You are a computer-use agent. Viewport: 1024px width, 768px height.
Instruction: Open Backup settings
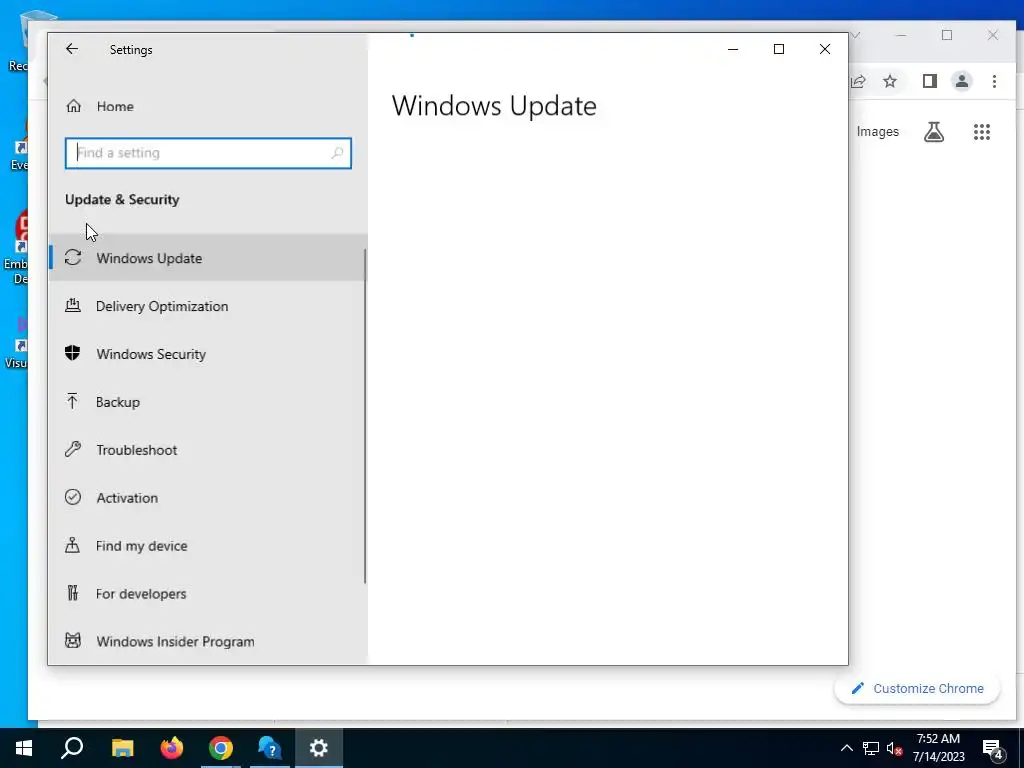point(208,402)
